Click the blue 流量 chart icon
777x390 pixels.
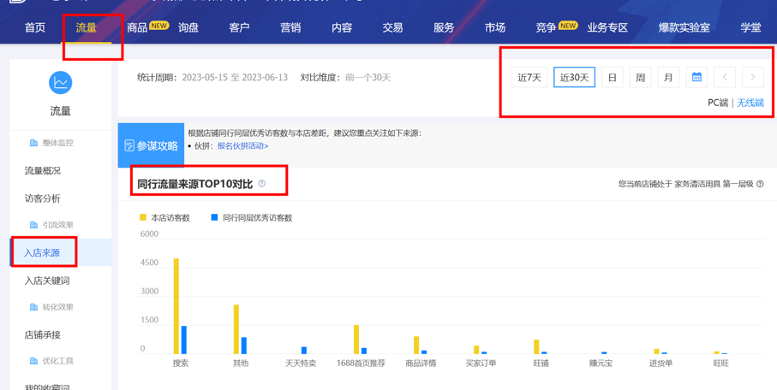click(x=60, y=83)
